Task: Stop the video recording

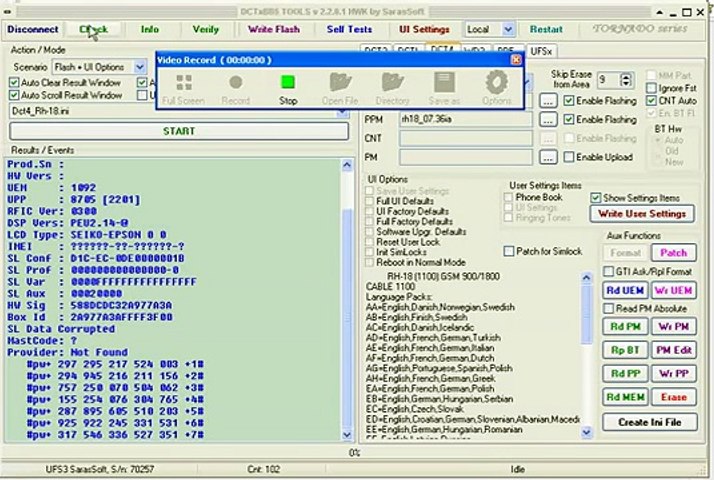Action: pyautogui.click(x=288, y=82)
